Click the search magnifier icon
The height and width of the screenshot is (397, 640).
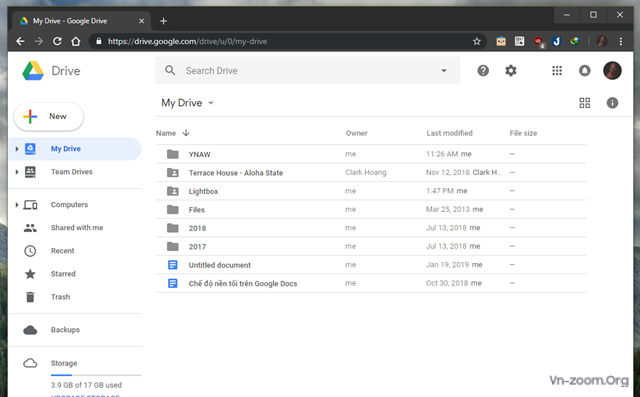(x=170, y=71)
